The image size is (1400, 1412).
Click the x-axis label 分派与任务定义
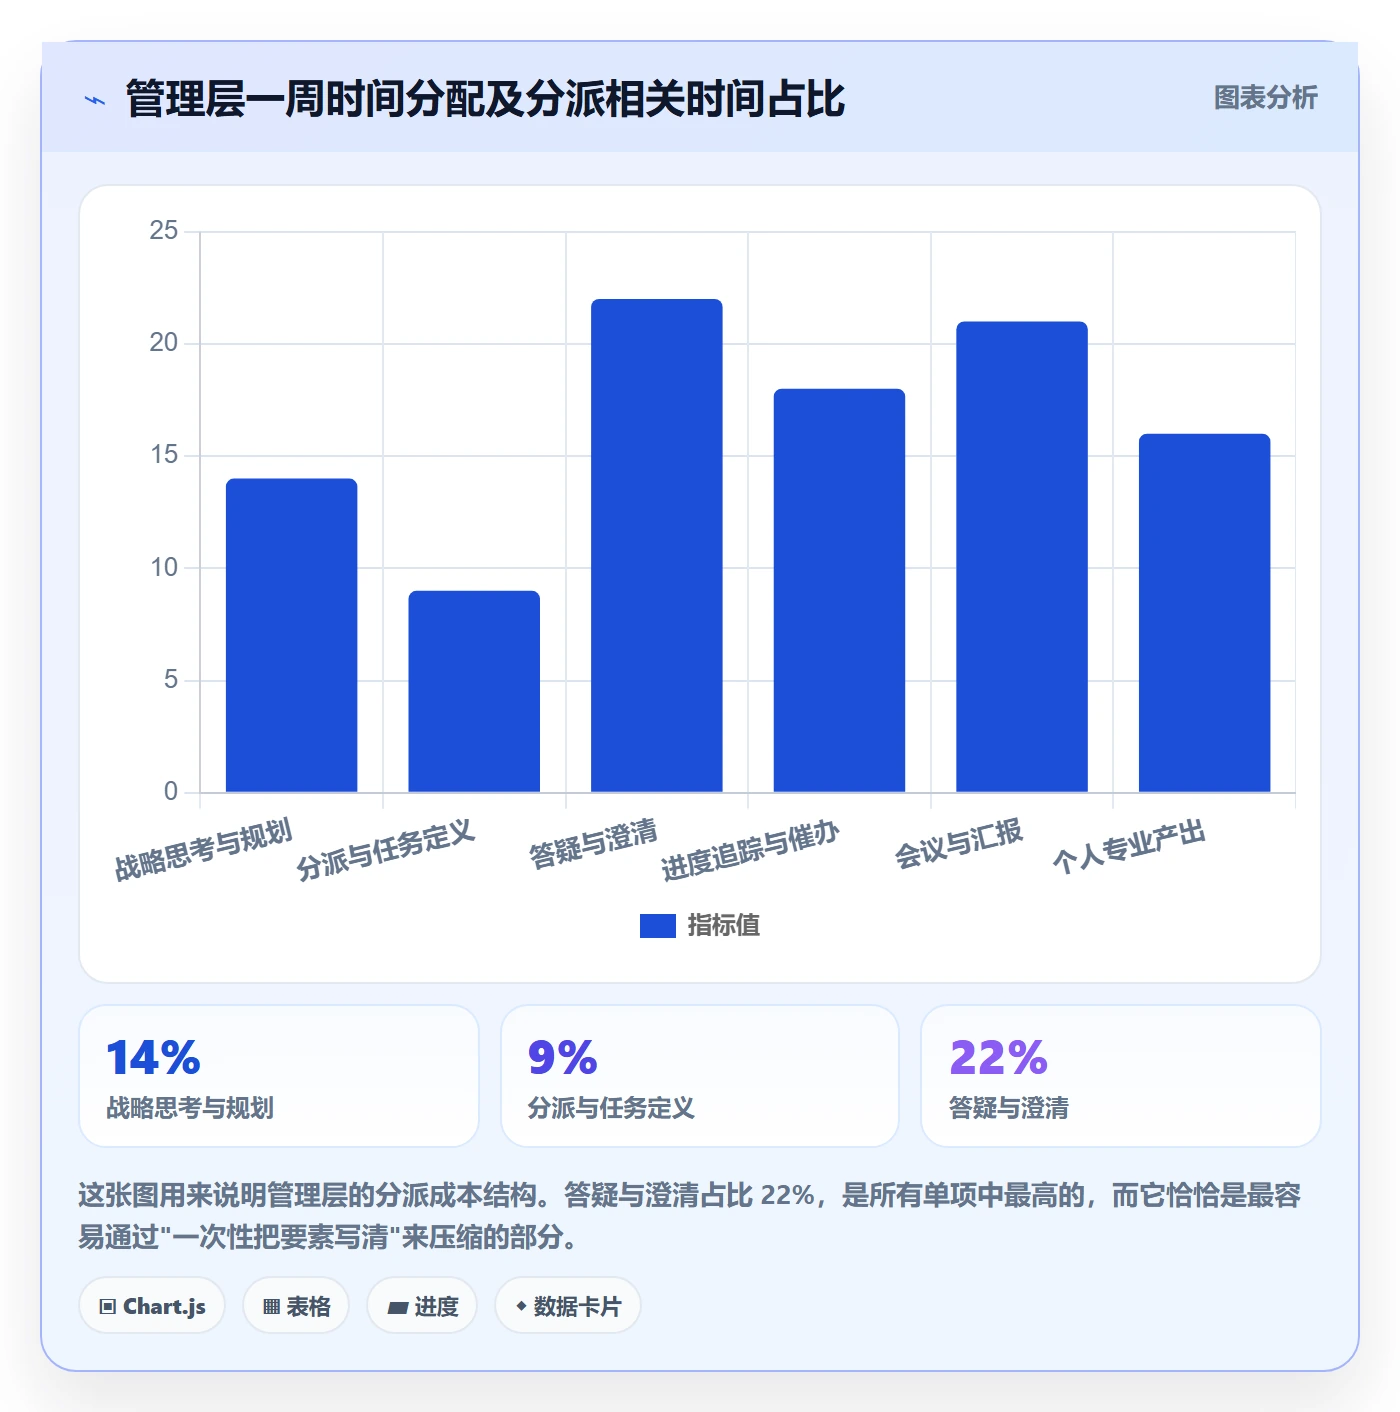pyautogui.click(x=385, y=850)
